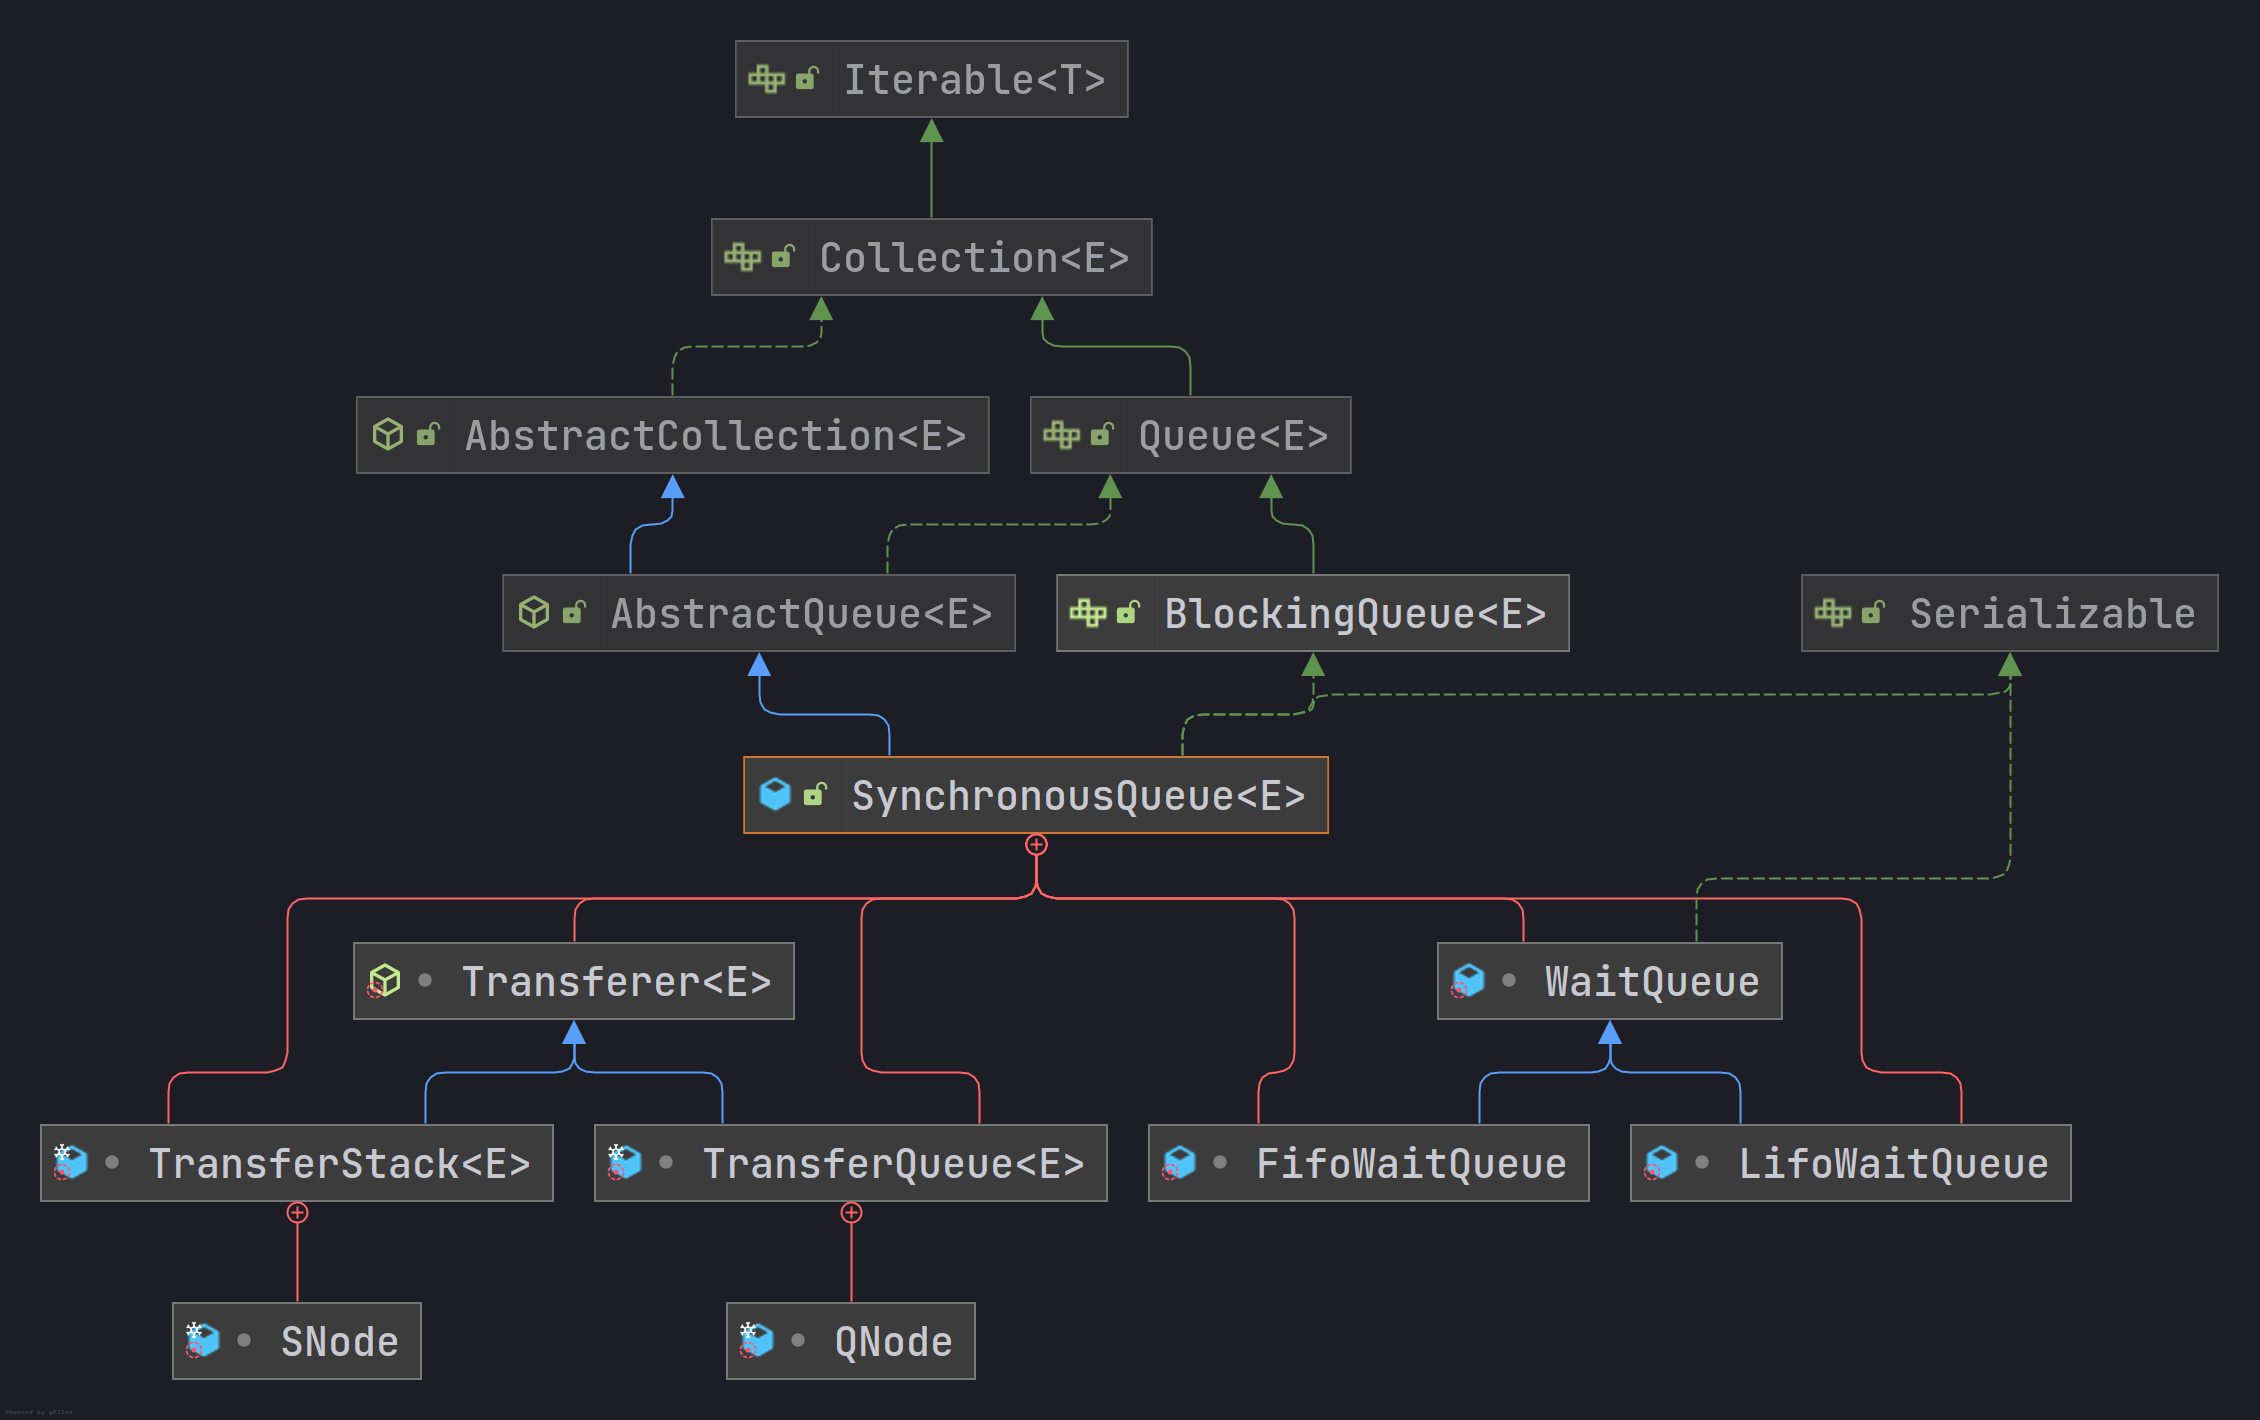The width and height of the screenshot is (2260, 1420).
Task: Select the TransferQueue<E> node label
Action: click(893, 1164)
